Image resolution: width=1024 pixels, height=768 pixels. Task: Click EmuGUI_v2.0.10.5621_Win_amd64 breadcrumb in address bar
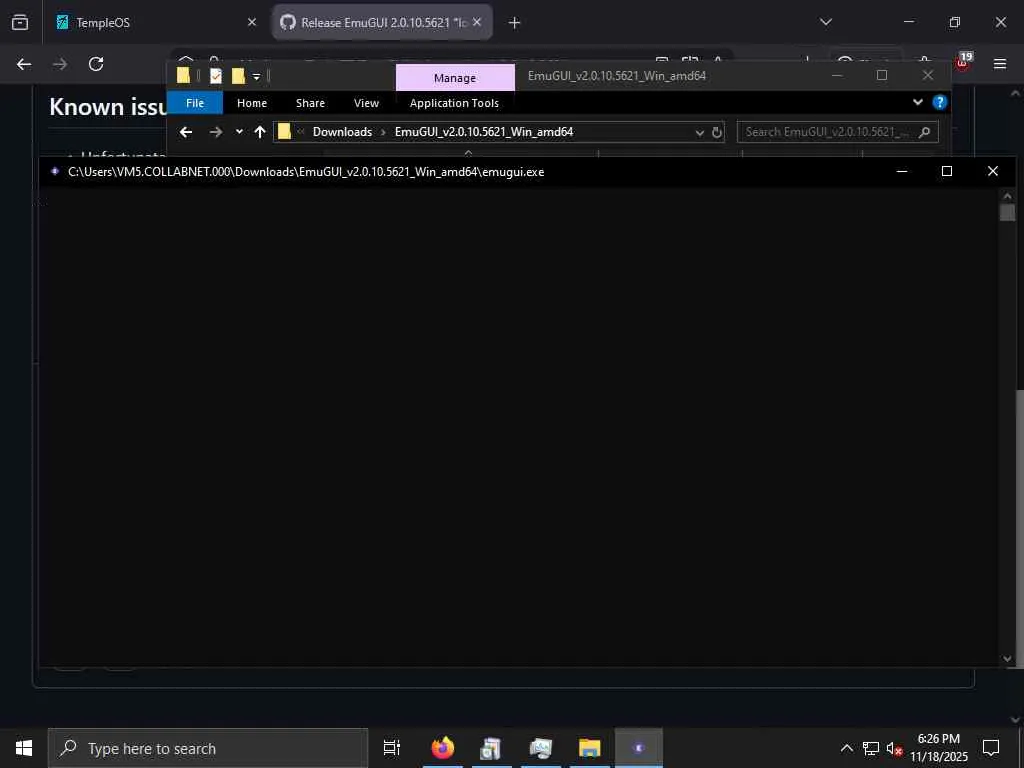point(484,132)
